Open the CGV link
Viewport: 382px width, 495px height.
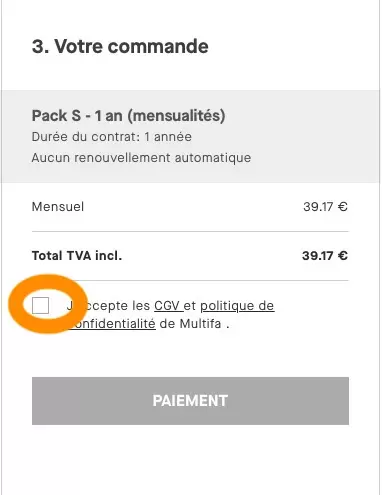tap(168, 306)
